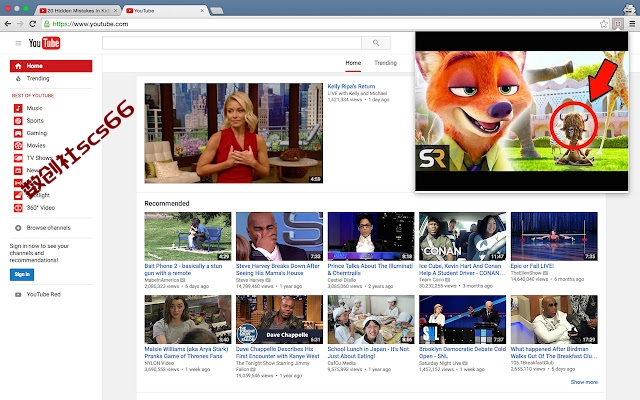This screenshot has height=400, width=640.
Task: Open 'Bait Phone 2' video title link
Action: [183, 269]
